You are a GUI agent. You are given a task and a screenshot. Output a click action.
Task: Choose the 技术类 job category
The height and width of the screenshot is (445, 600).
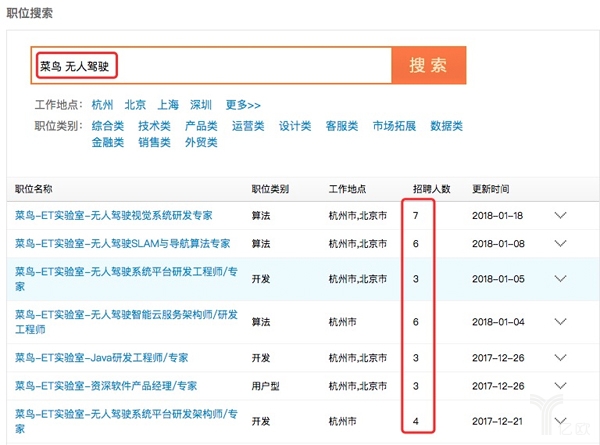click(x=154, y=126)
